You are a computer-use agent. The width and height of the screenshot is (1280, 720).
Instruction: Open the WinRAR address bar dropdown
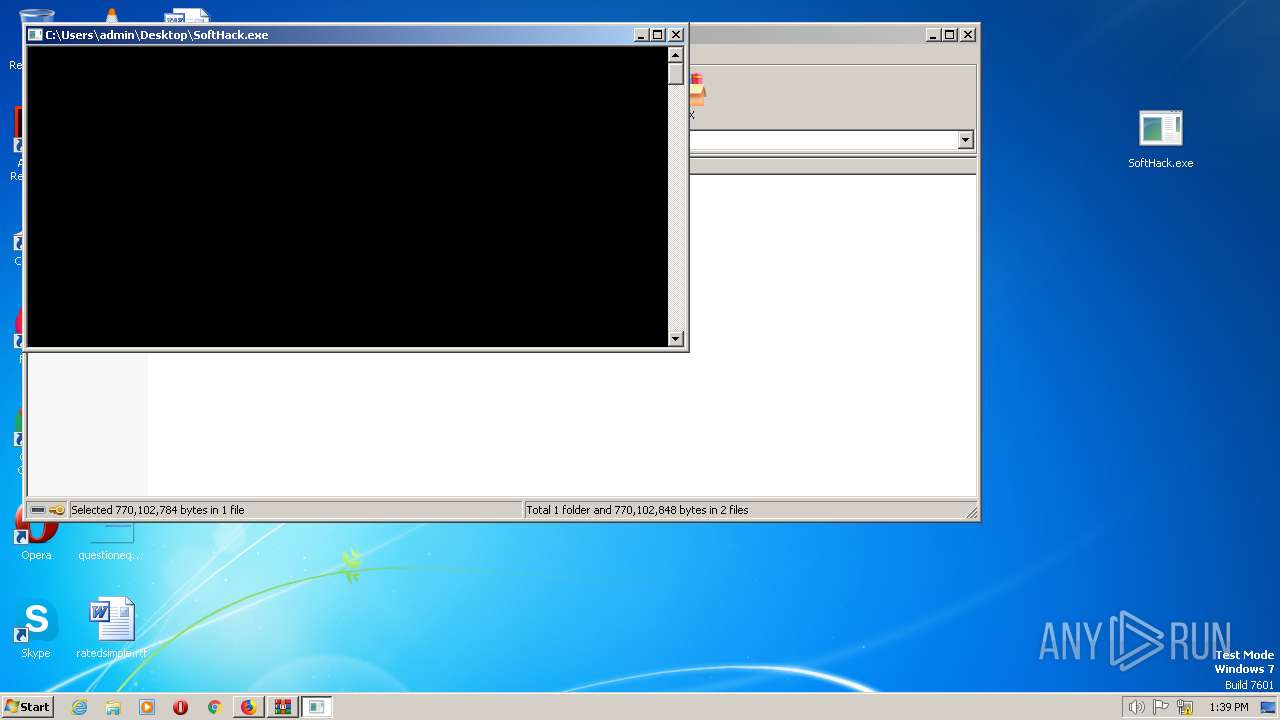point(965,140)
